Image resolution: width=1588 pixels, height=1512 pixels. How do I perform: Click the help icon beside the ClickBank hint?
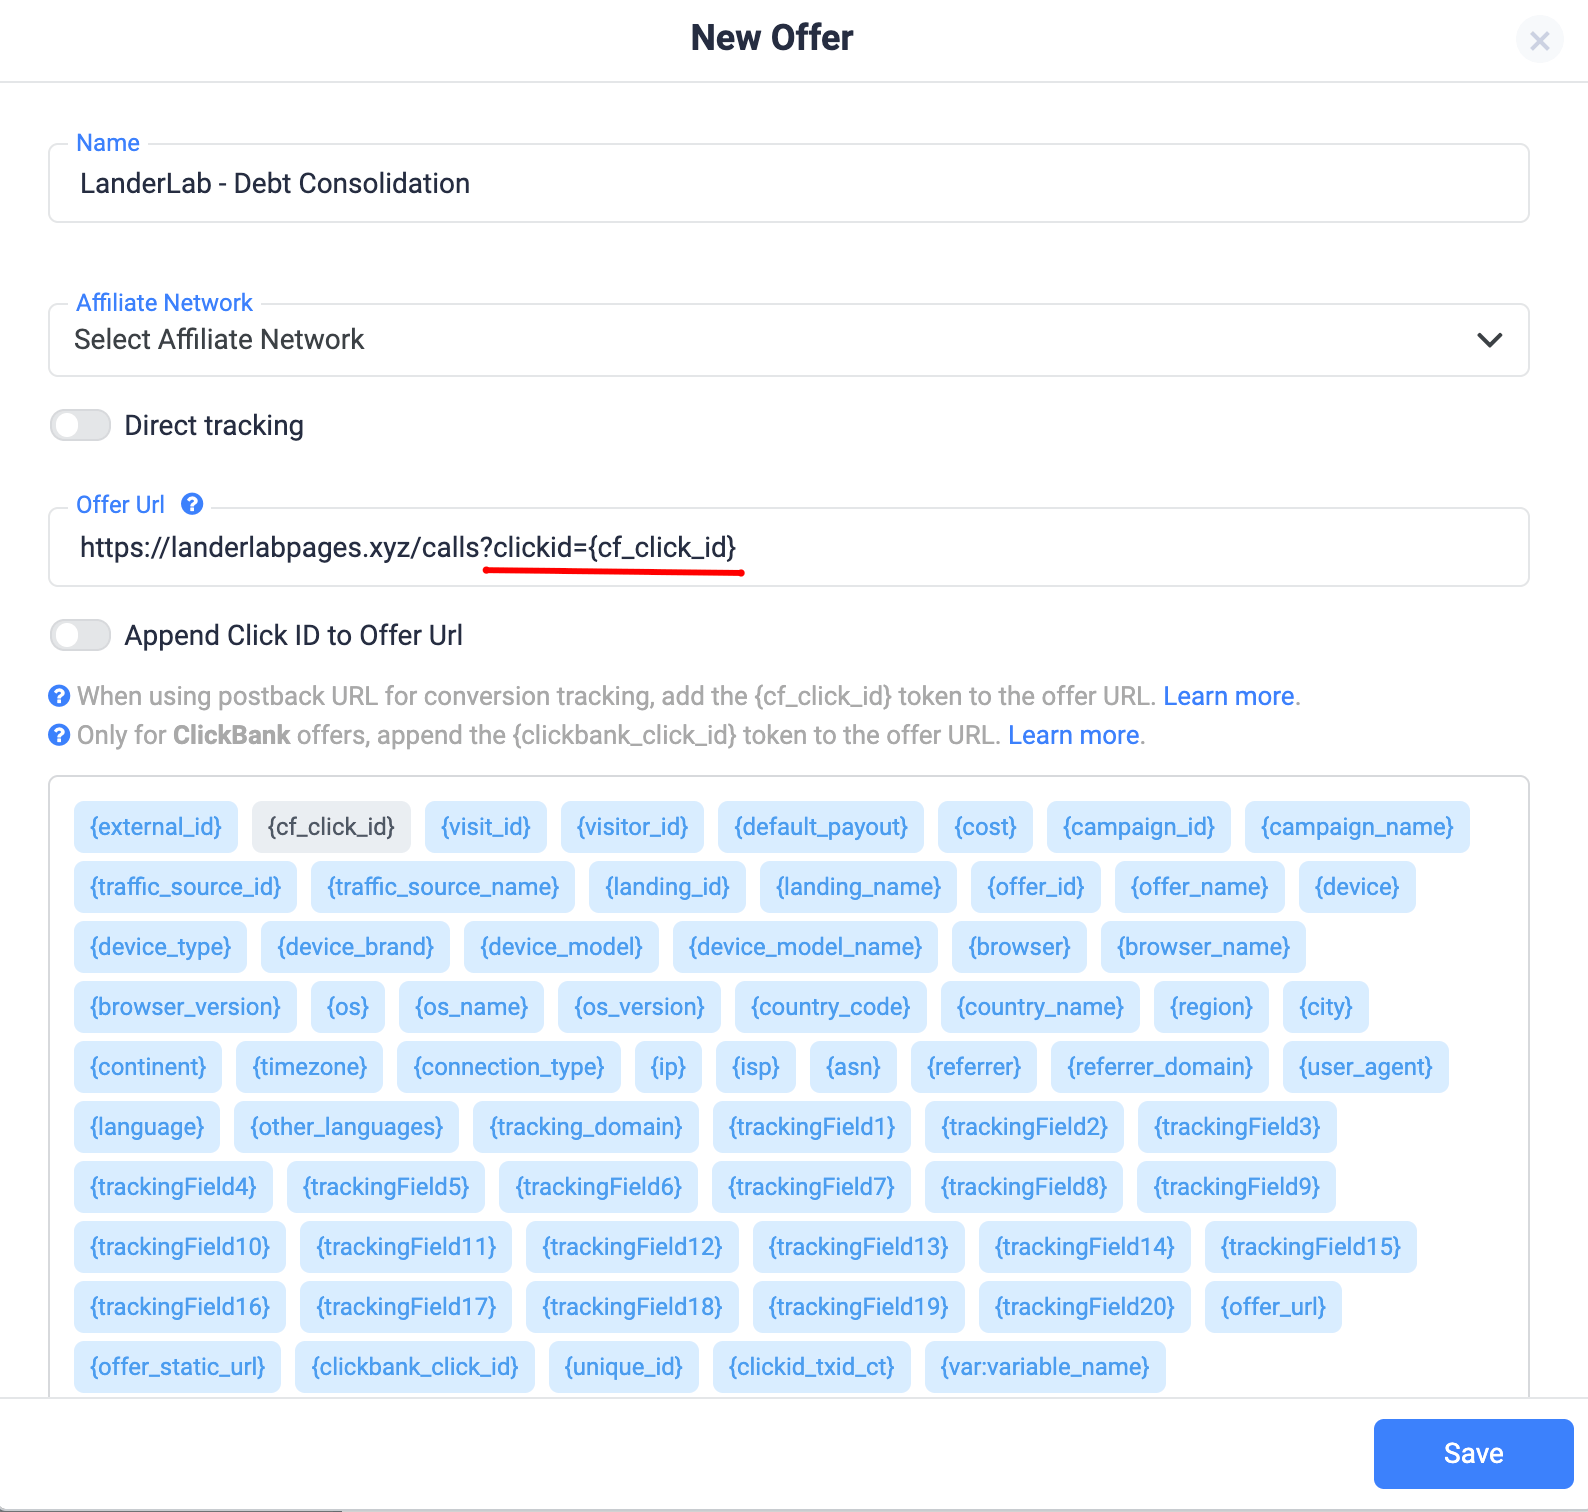(x=59, y=735)
